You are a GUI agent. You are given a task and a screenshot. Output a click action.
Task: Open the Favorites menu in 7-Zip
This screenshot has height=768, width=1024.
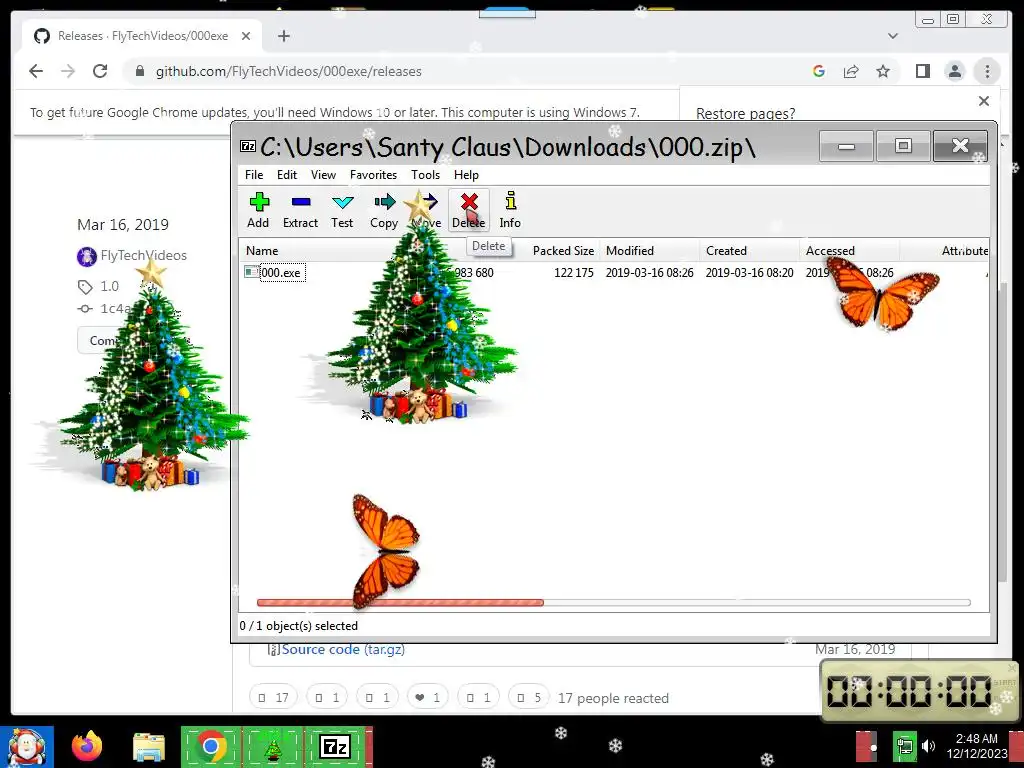click(x=374, y=174)
